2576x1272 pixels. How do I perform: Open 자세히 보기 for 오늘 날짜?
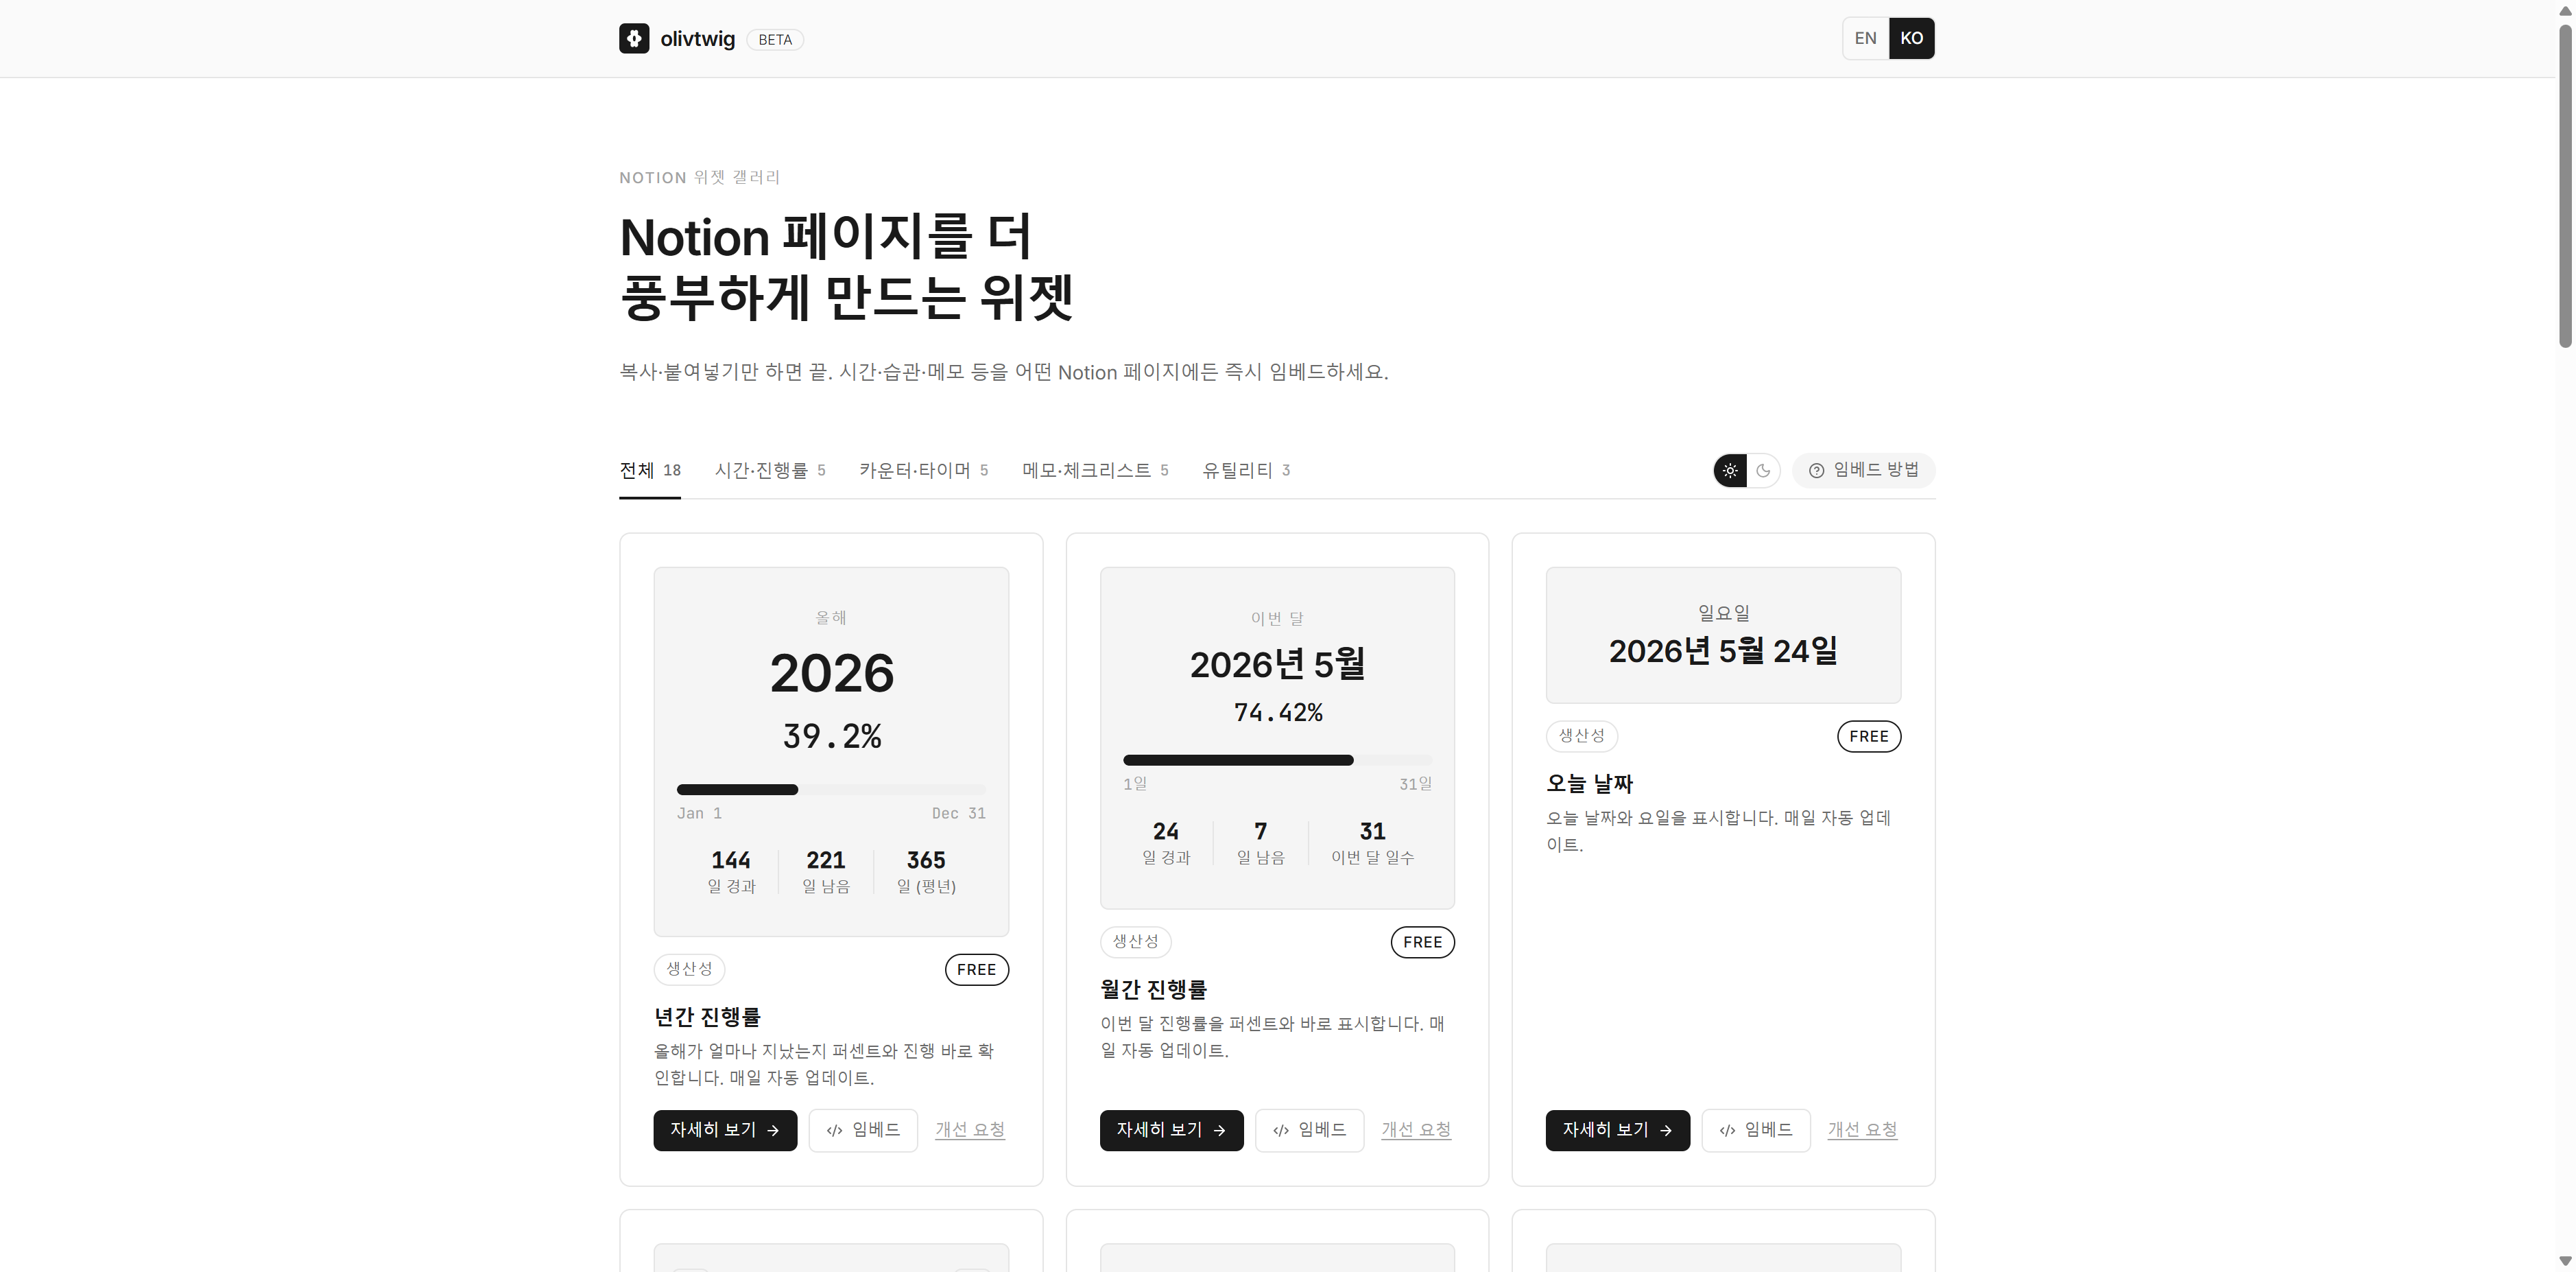[1617, 1130]
